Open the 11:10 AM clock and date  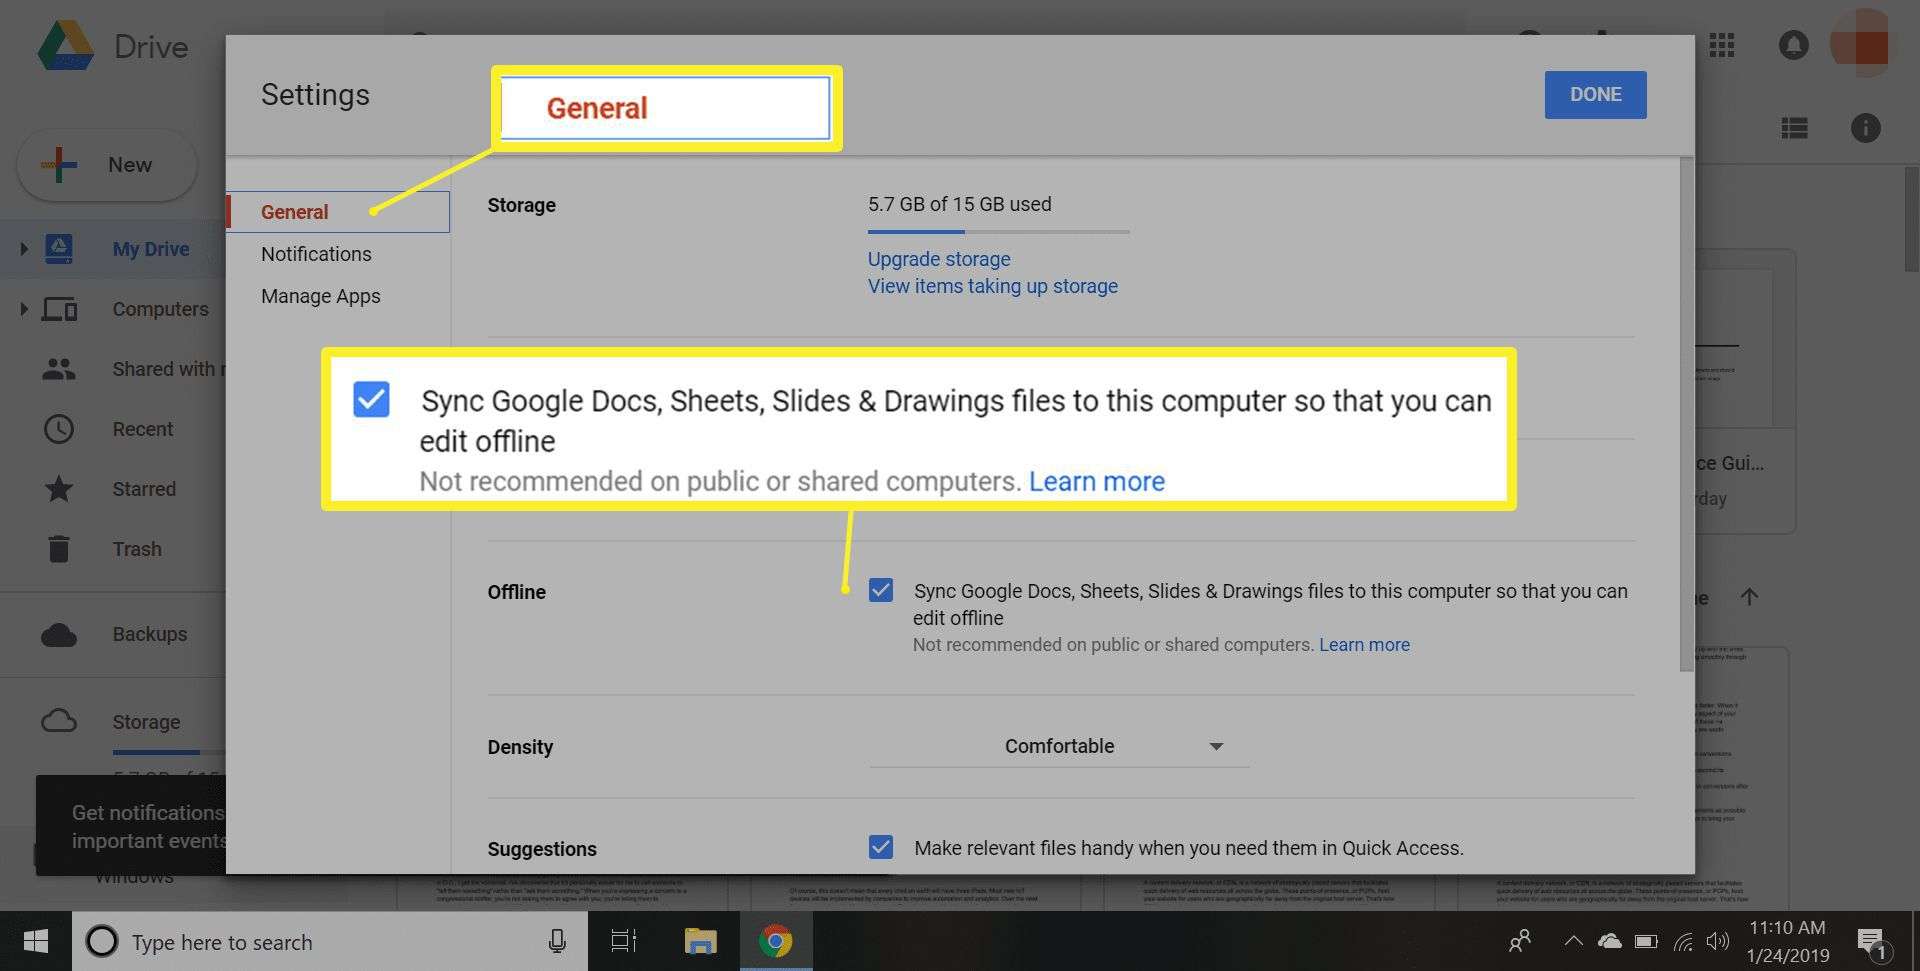1788,941
